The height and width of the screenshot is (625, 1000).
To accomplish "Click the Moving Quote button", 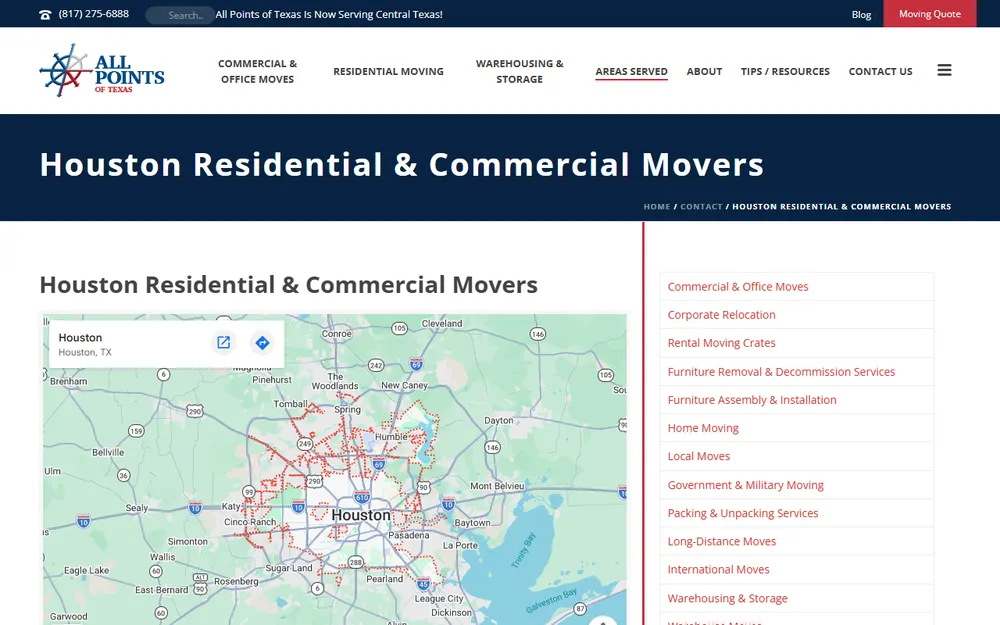I will pos(929,13).
